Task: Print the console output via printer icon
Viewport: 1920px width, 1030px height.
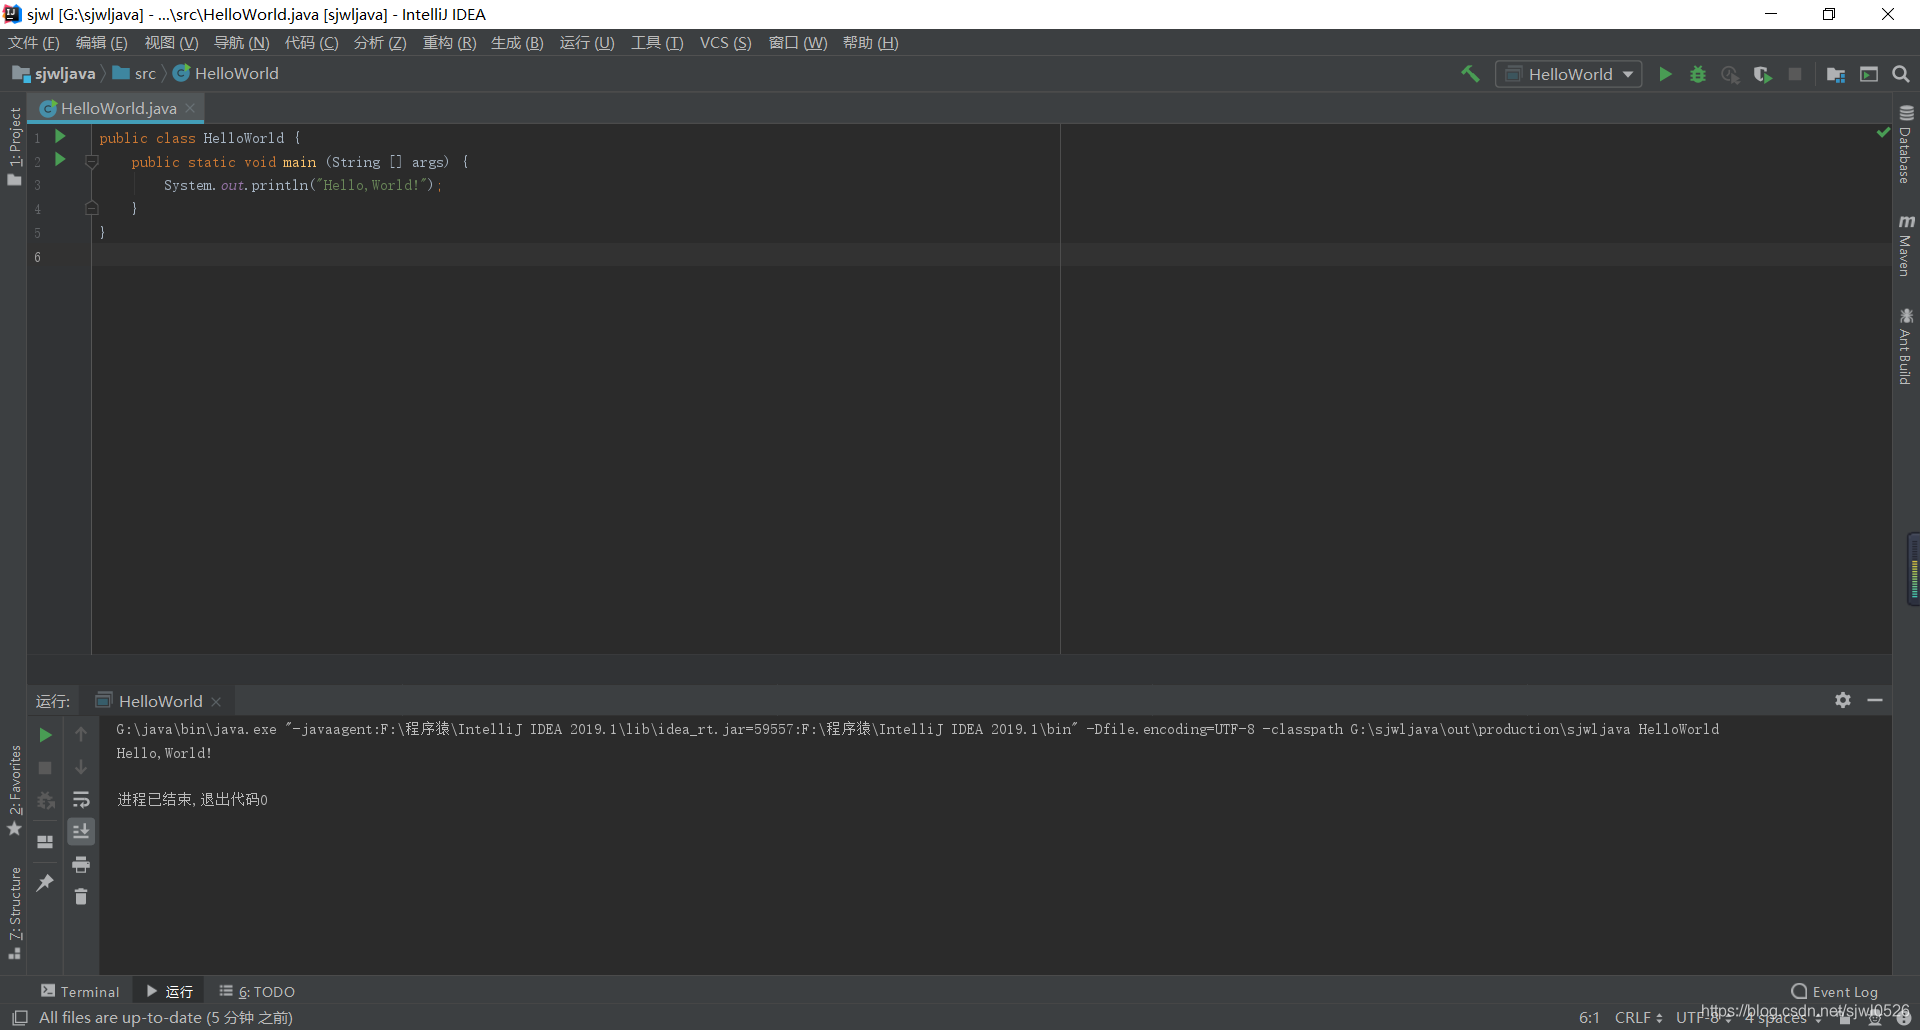Action: (x=81, y=864)
